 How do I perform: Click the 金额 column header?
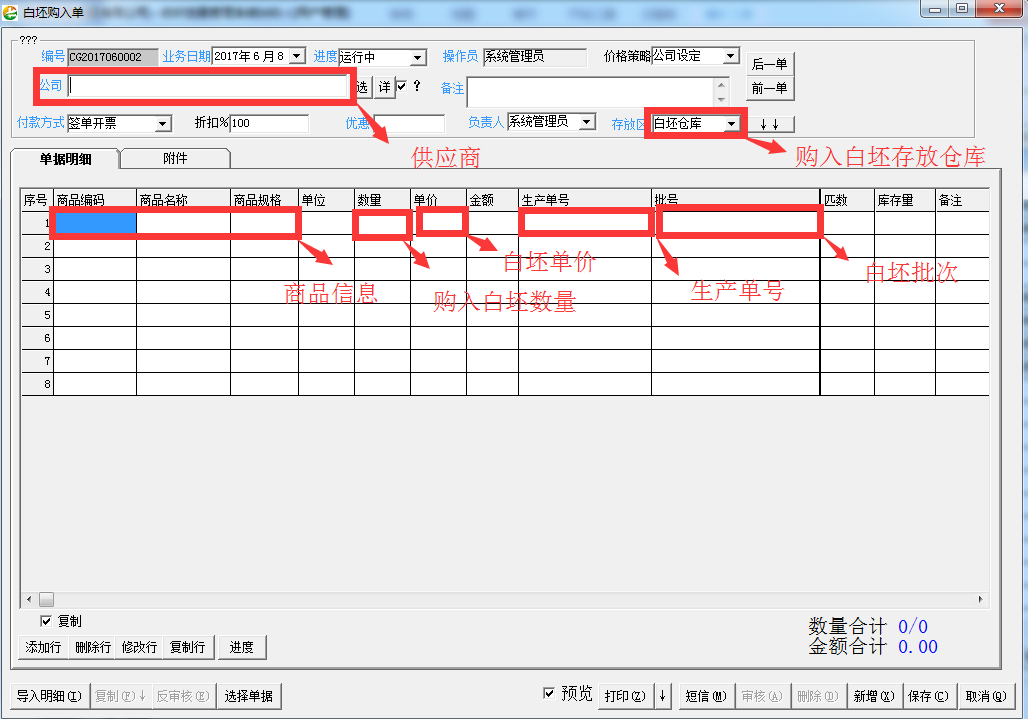(x=492, y=200)
